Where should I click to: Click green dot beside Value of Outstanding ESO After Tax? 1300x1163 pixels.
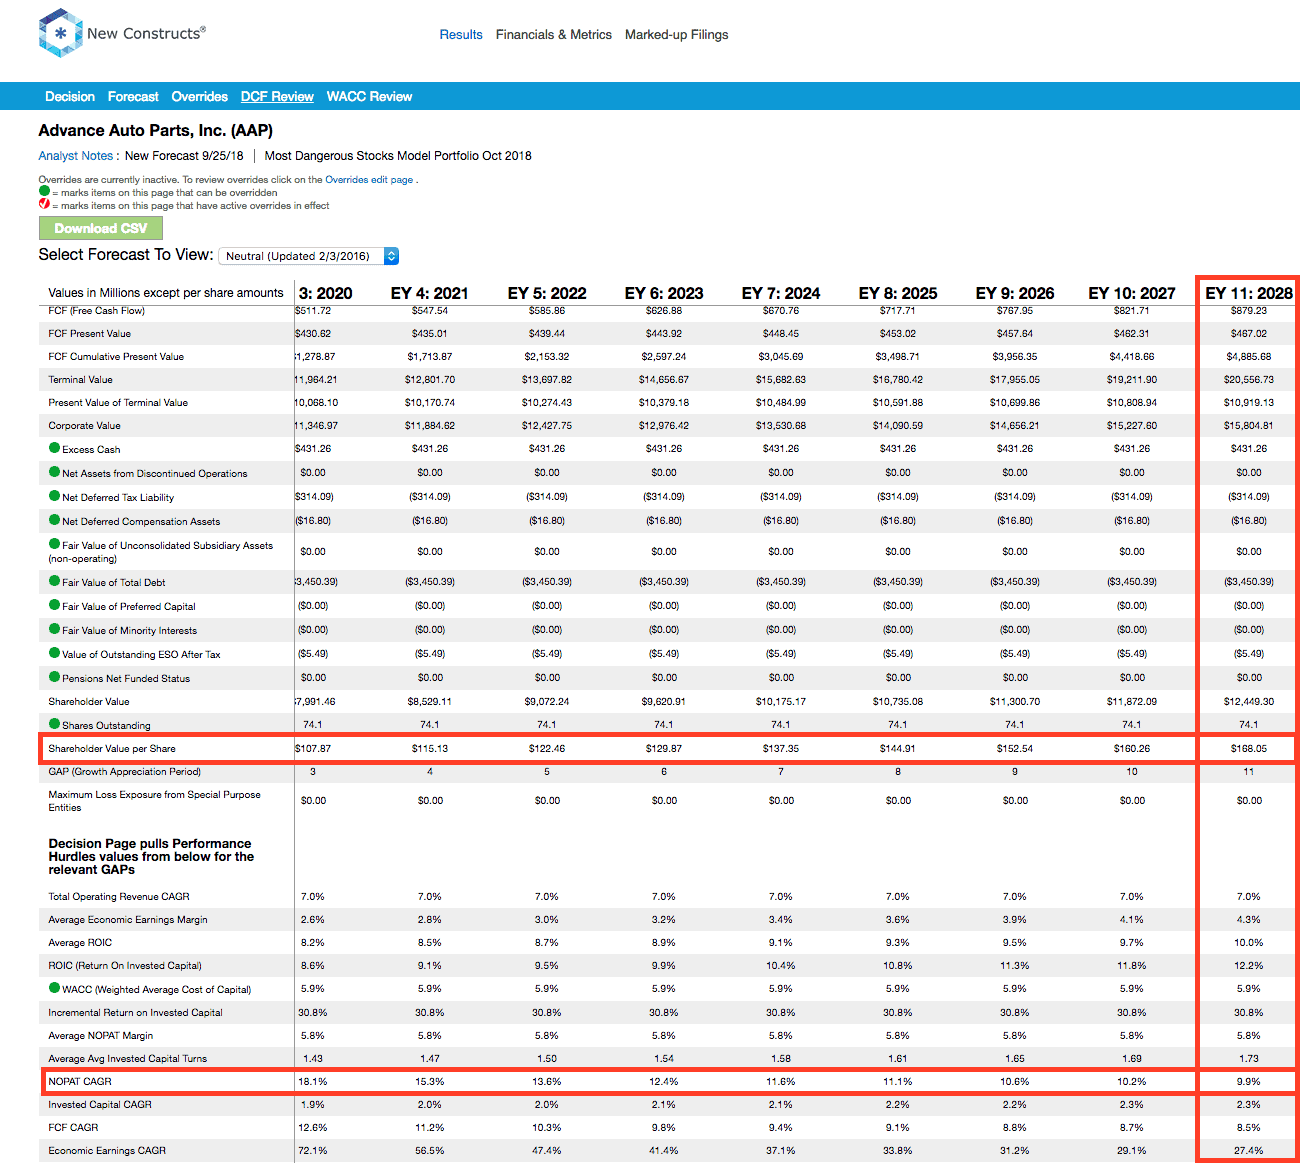click(55, 653)
